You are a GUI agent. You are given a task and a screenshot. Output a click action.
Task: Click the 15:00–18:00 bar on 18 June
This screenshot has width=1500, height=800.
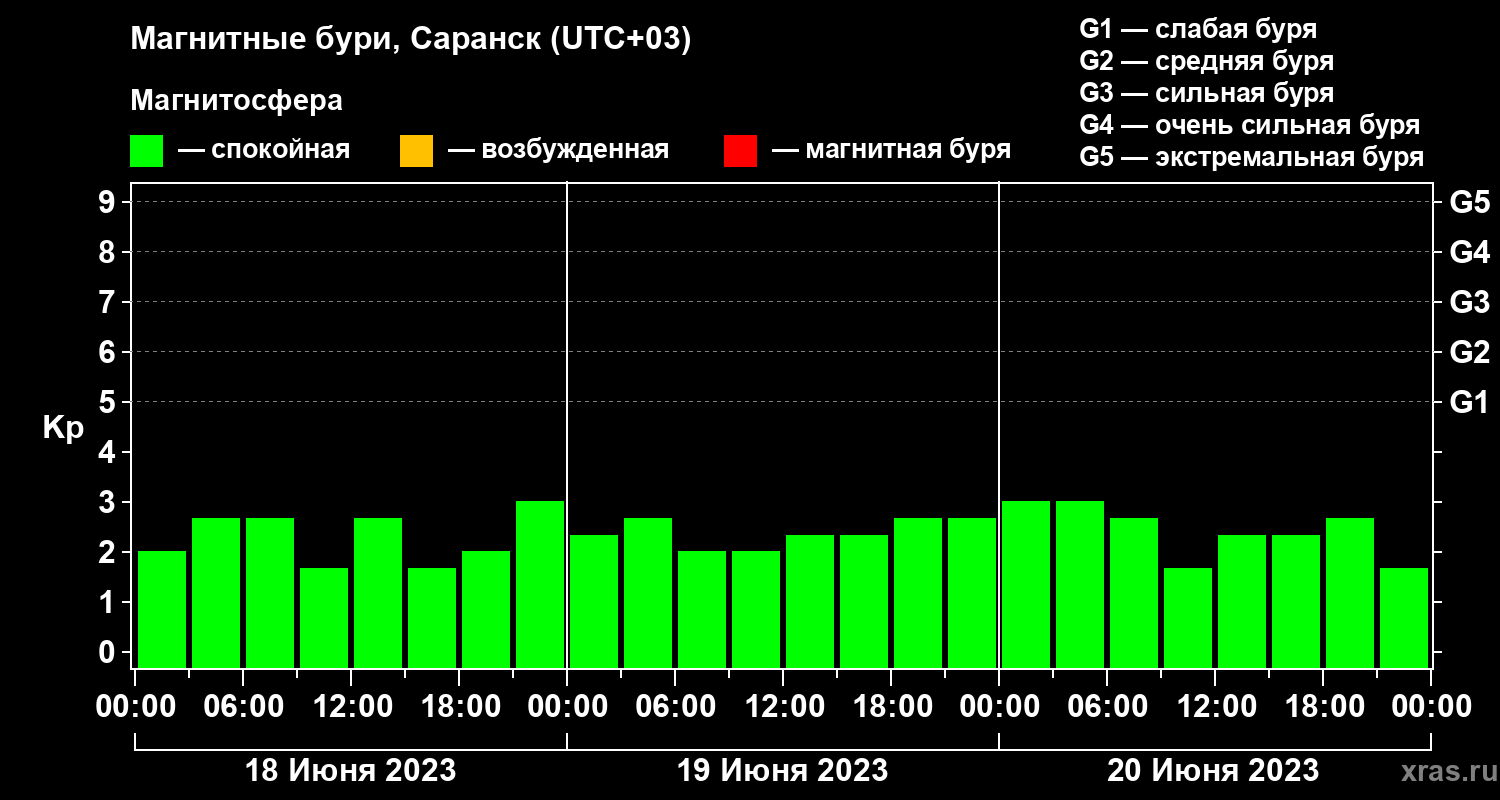[432, 617]
